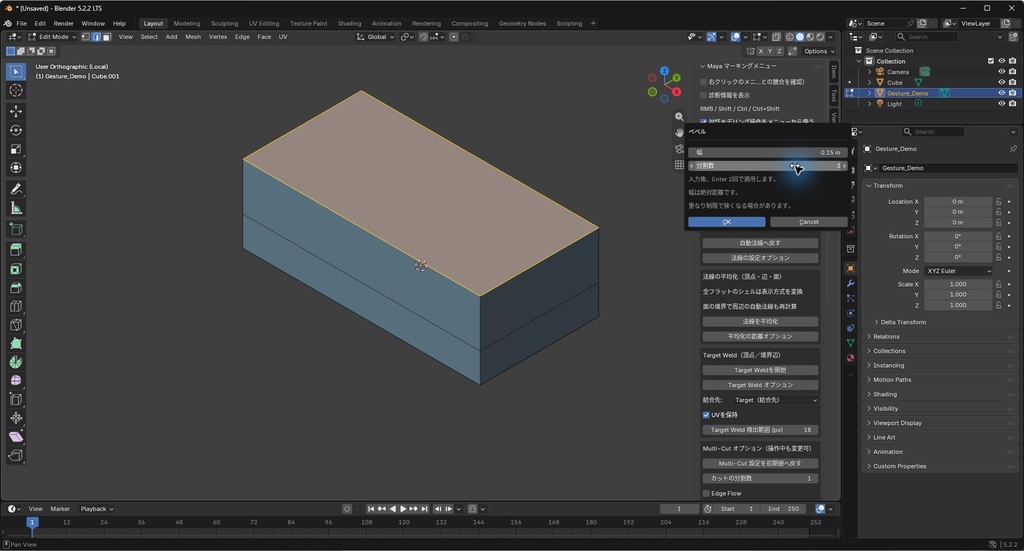This screenshot has height=551, width=1024.
Task: Select the Loop Cut tool
Action: pos(16,306)
